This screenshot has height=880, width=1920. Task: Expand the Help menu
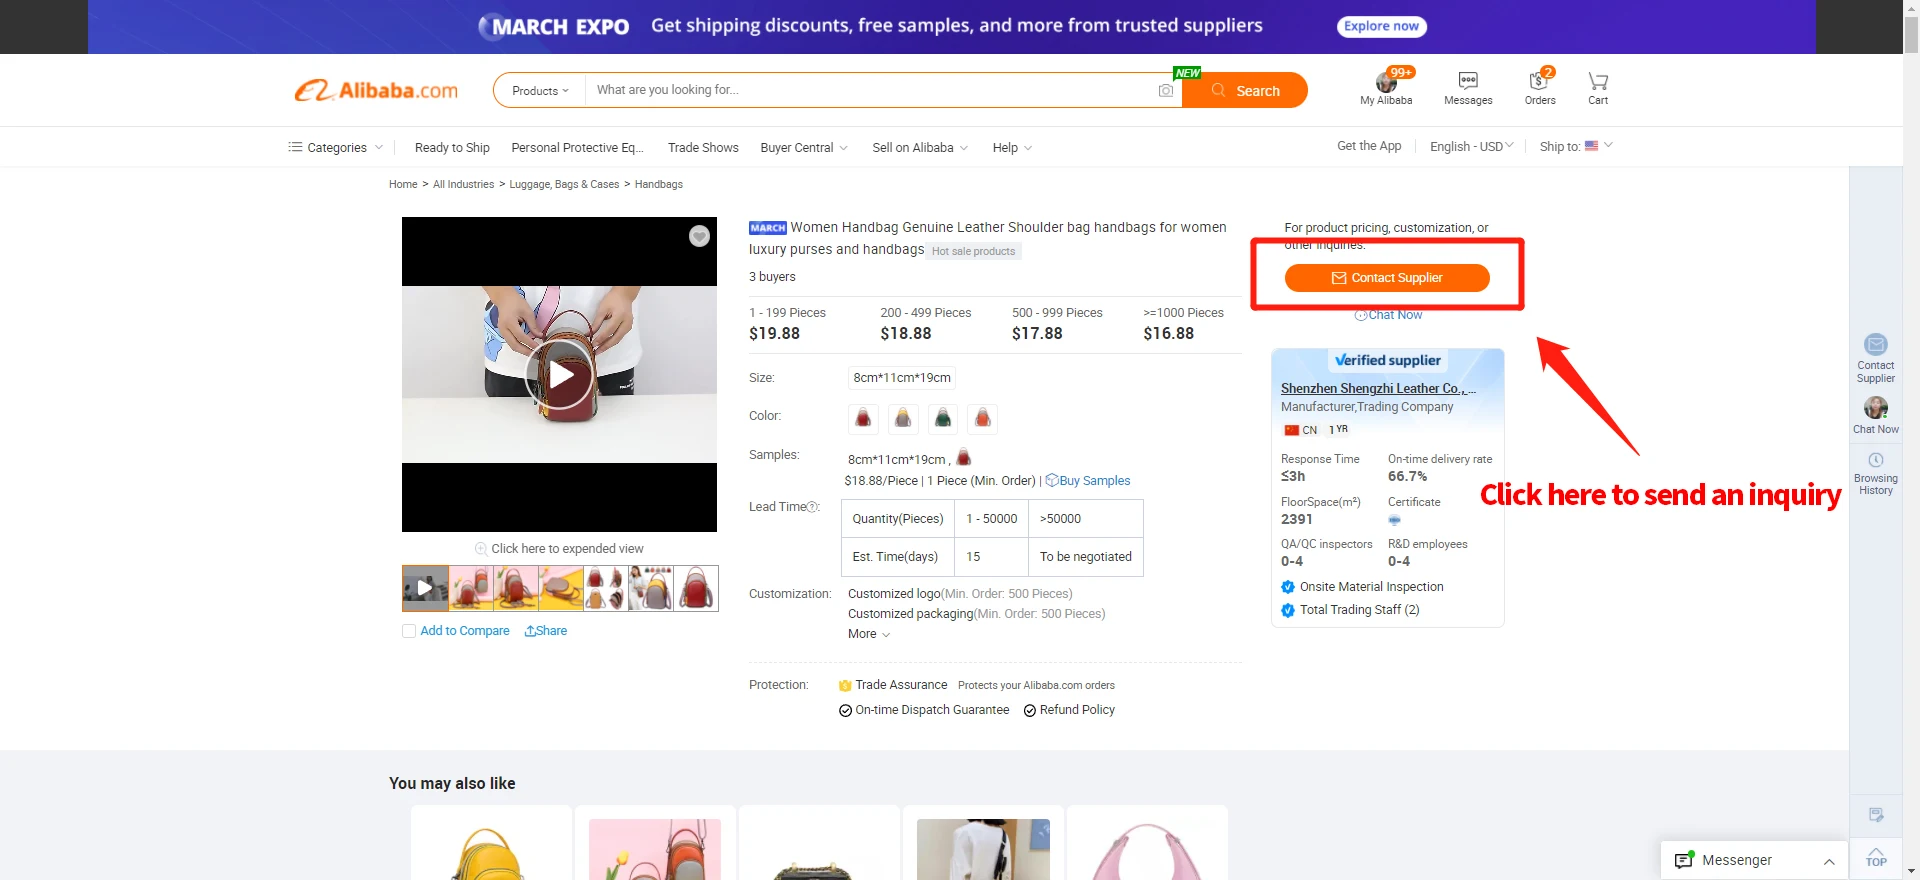(1012, 148)
